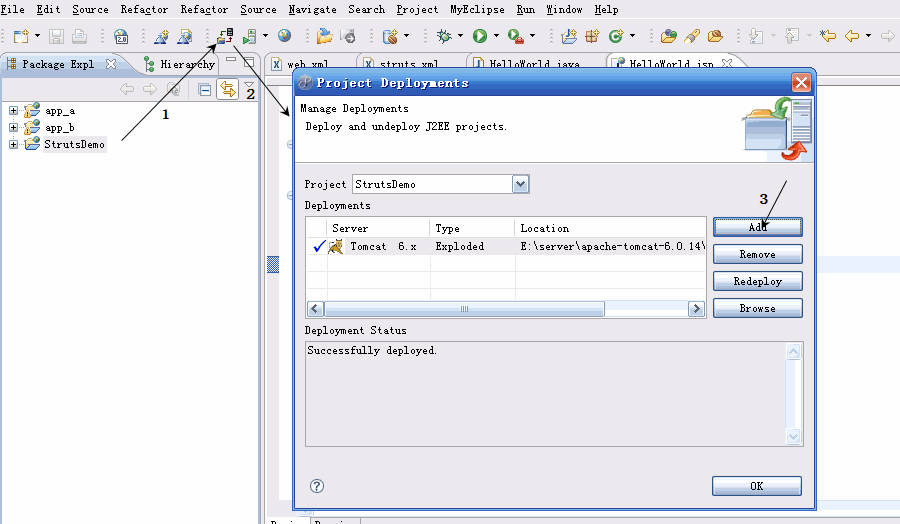Expand the app_b project node
This screenshot has height=524, width=900.
(x=13, y=127)
